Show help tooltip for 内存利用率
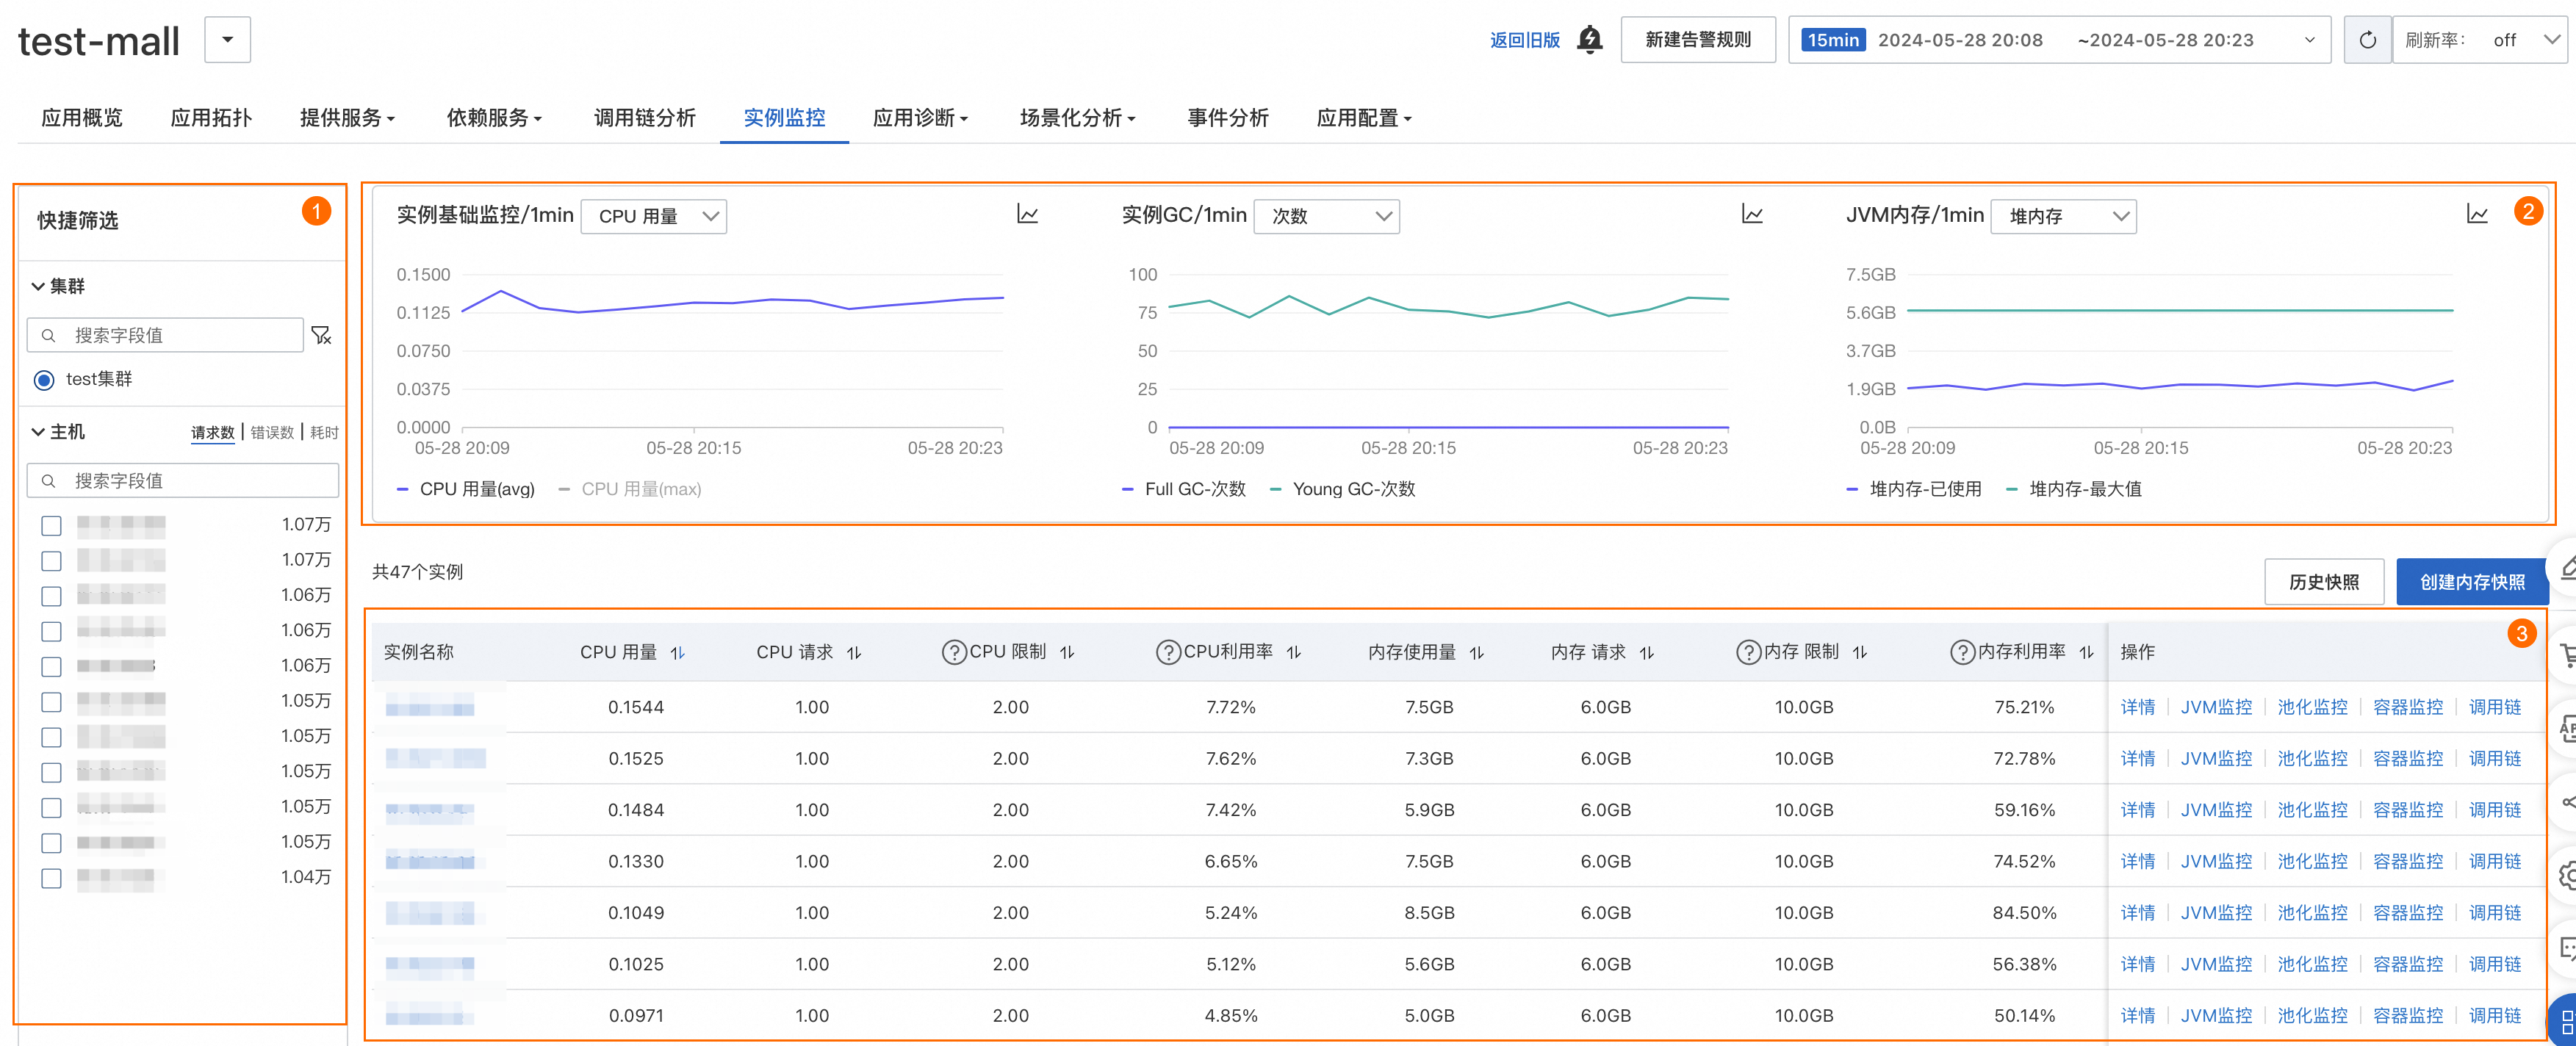The image size is (2576, 1046). (x=1962, y=652)
